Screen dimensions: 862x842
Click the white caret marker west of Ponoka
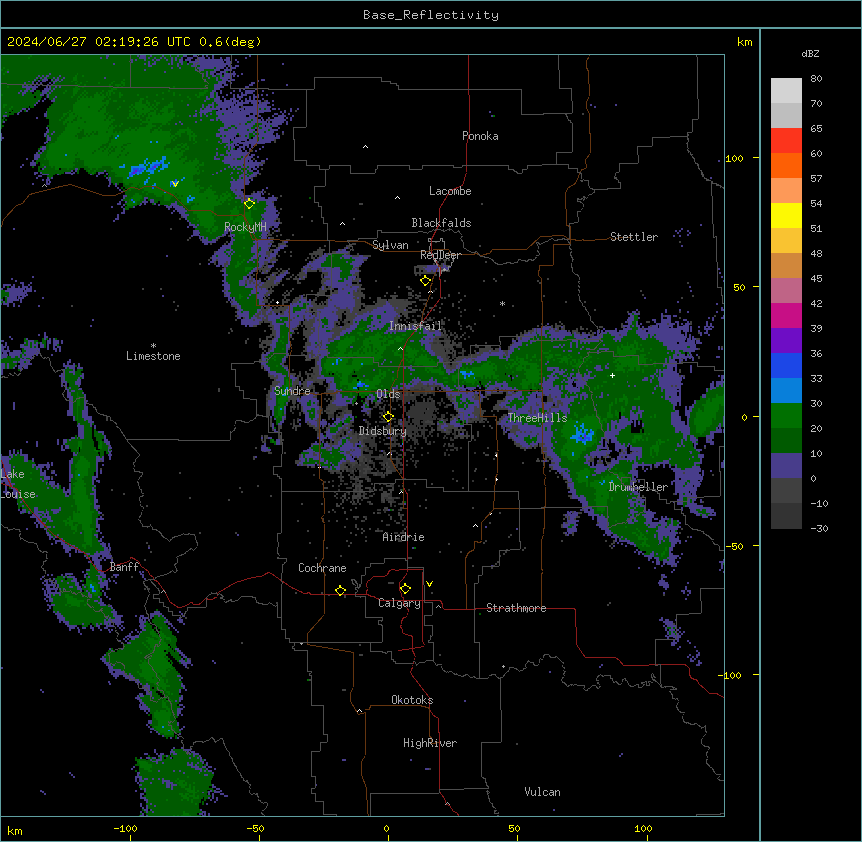(x=365, y=147)
